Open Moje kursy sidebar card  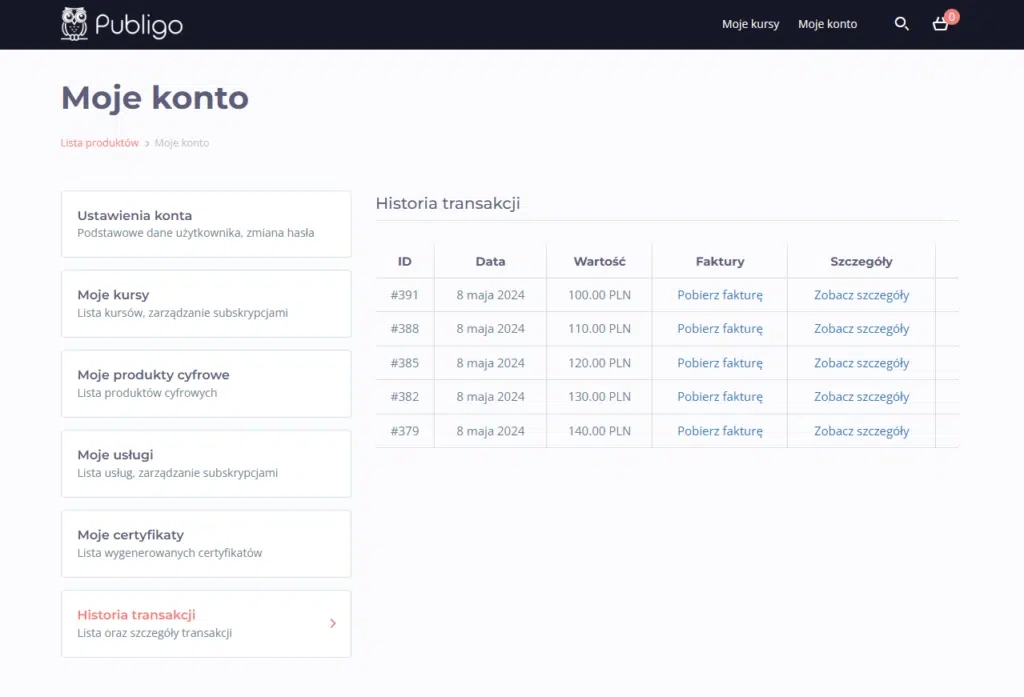[206, 304]
